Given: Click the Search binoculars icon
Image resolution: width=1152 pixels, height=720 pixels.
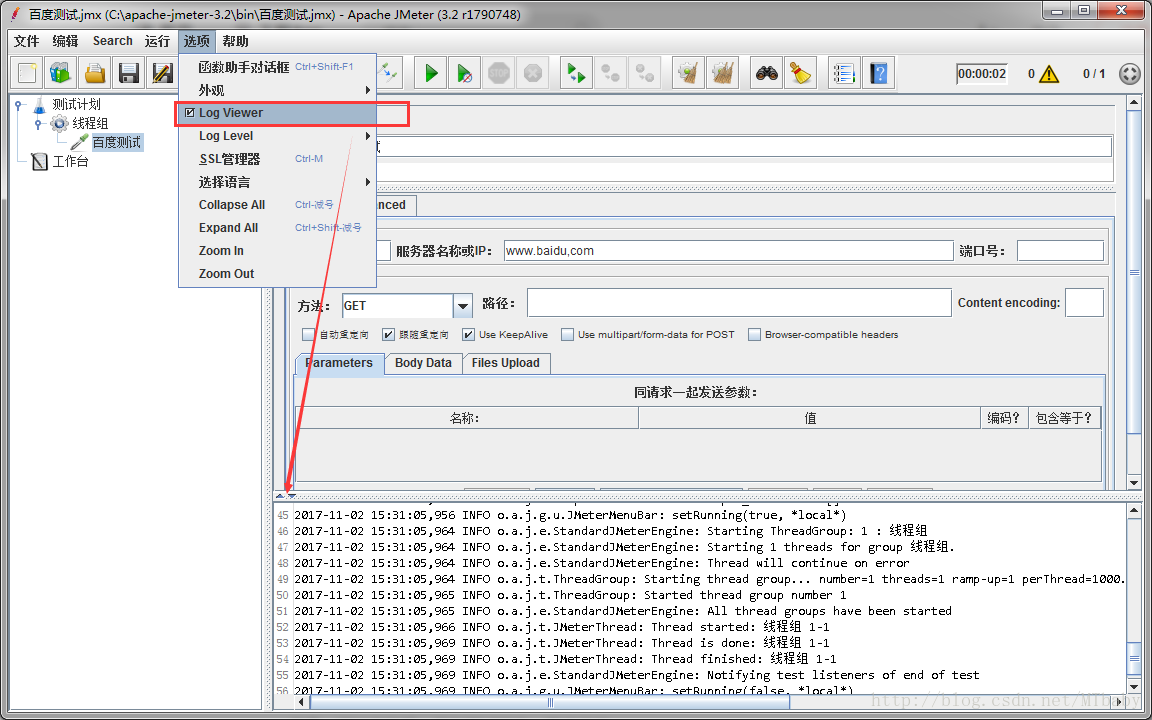Looking at the screenshot, I should [x=767, y=73].
